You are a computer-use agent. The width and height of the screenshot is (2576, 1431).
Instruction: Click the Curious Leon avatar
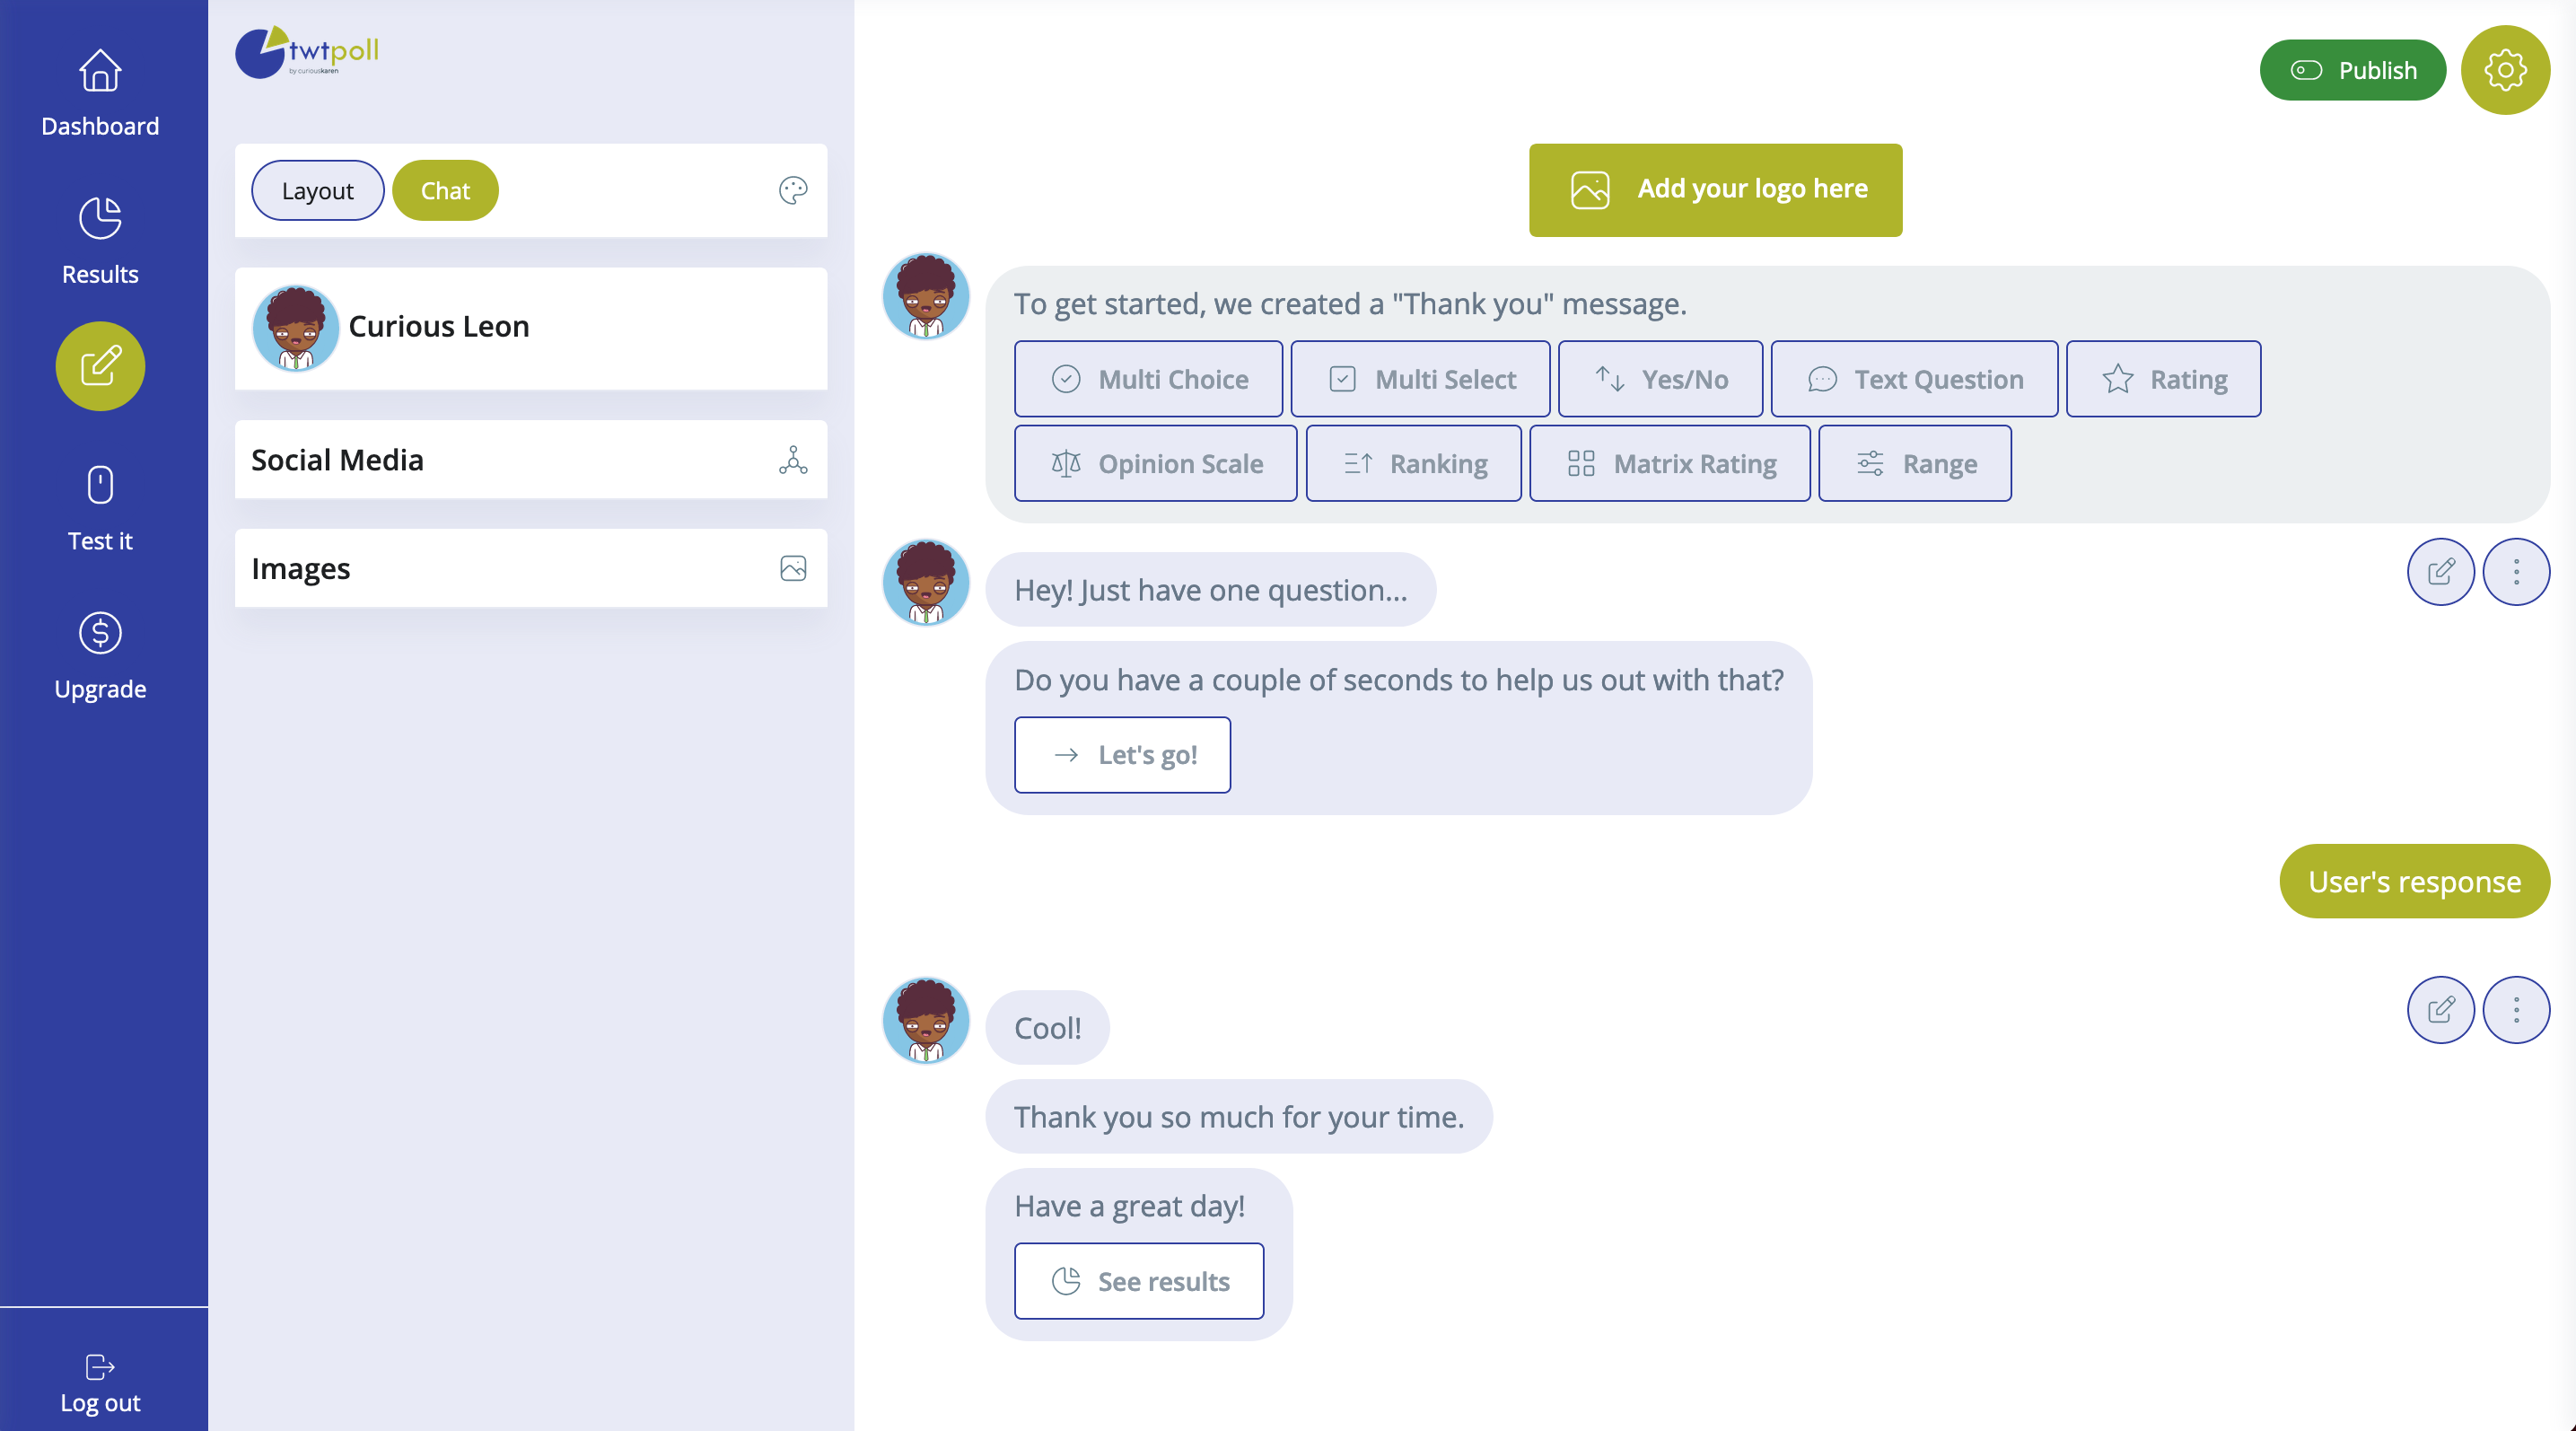[x=295, y=327]
